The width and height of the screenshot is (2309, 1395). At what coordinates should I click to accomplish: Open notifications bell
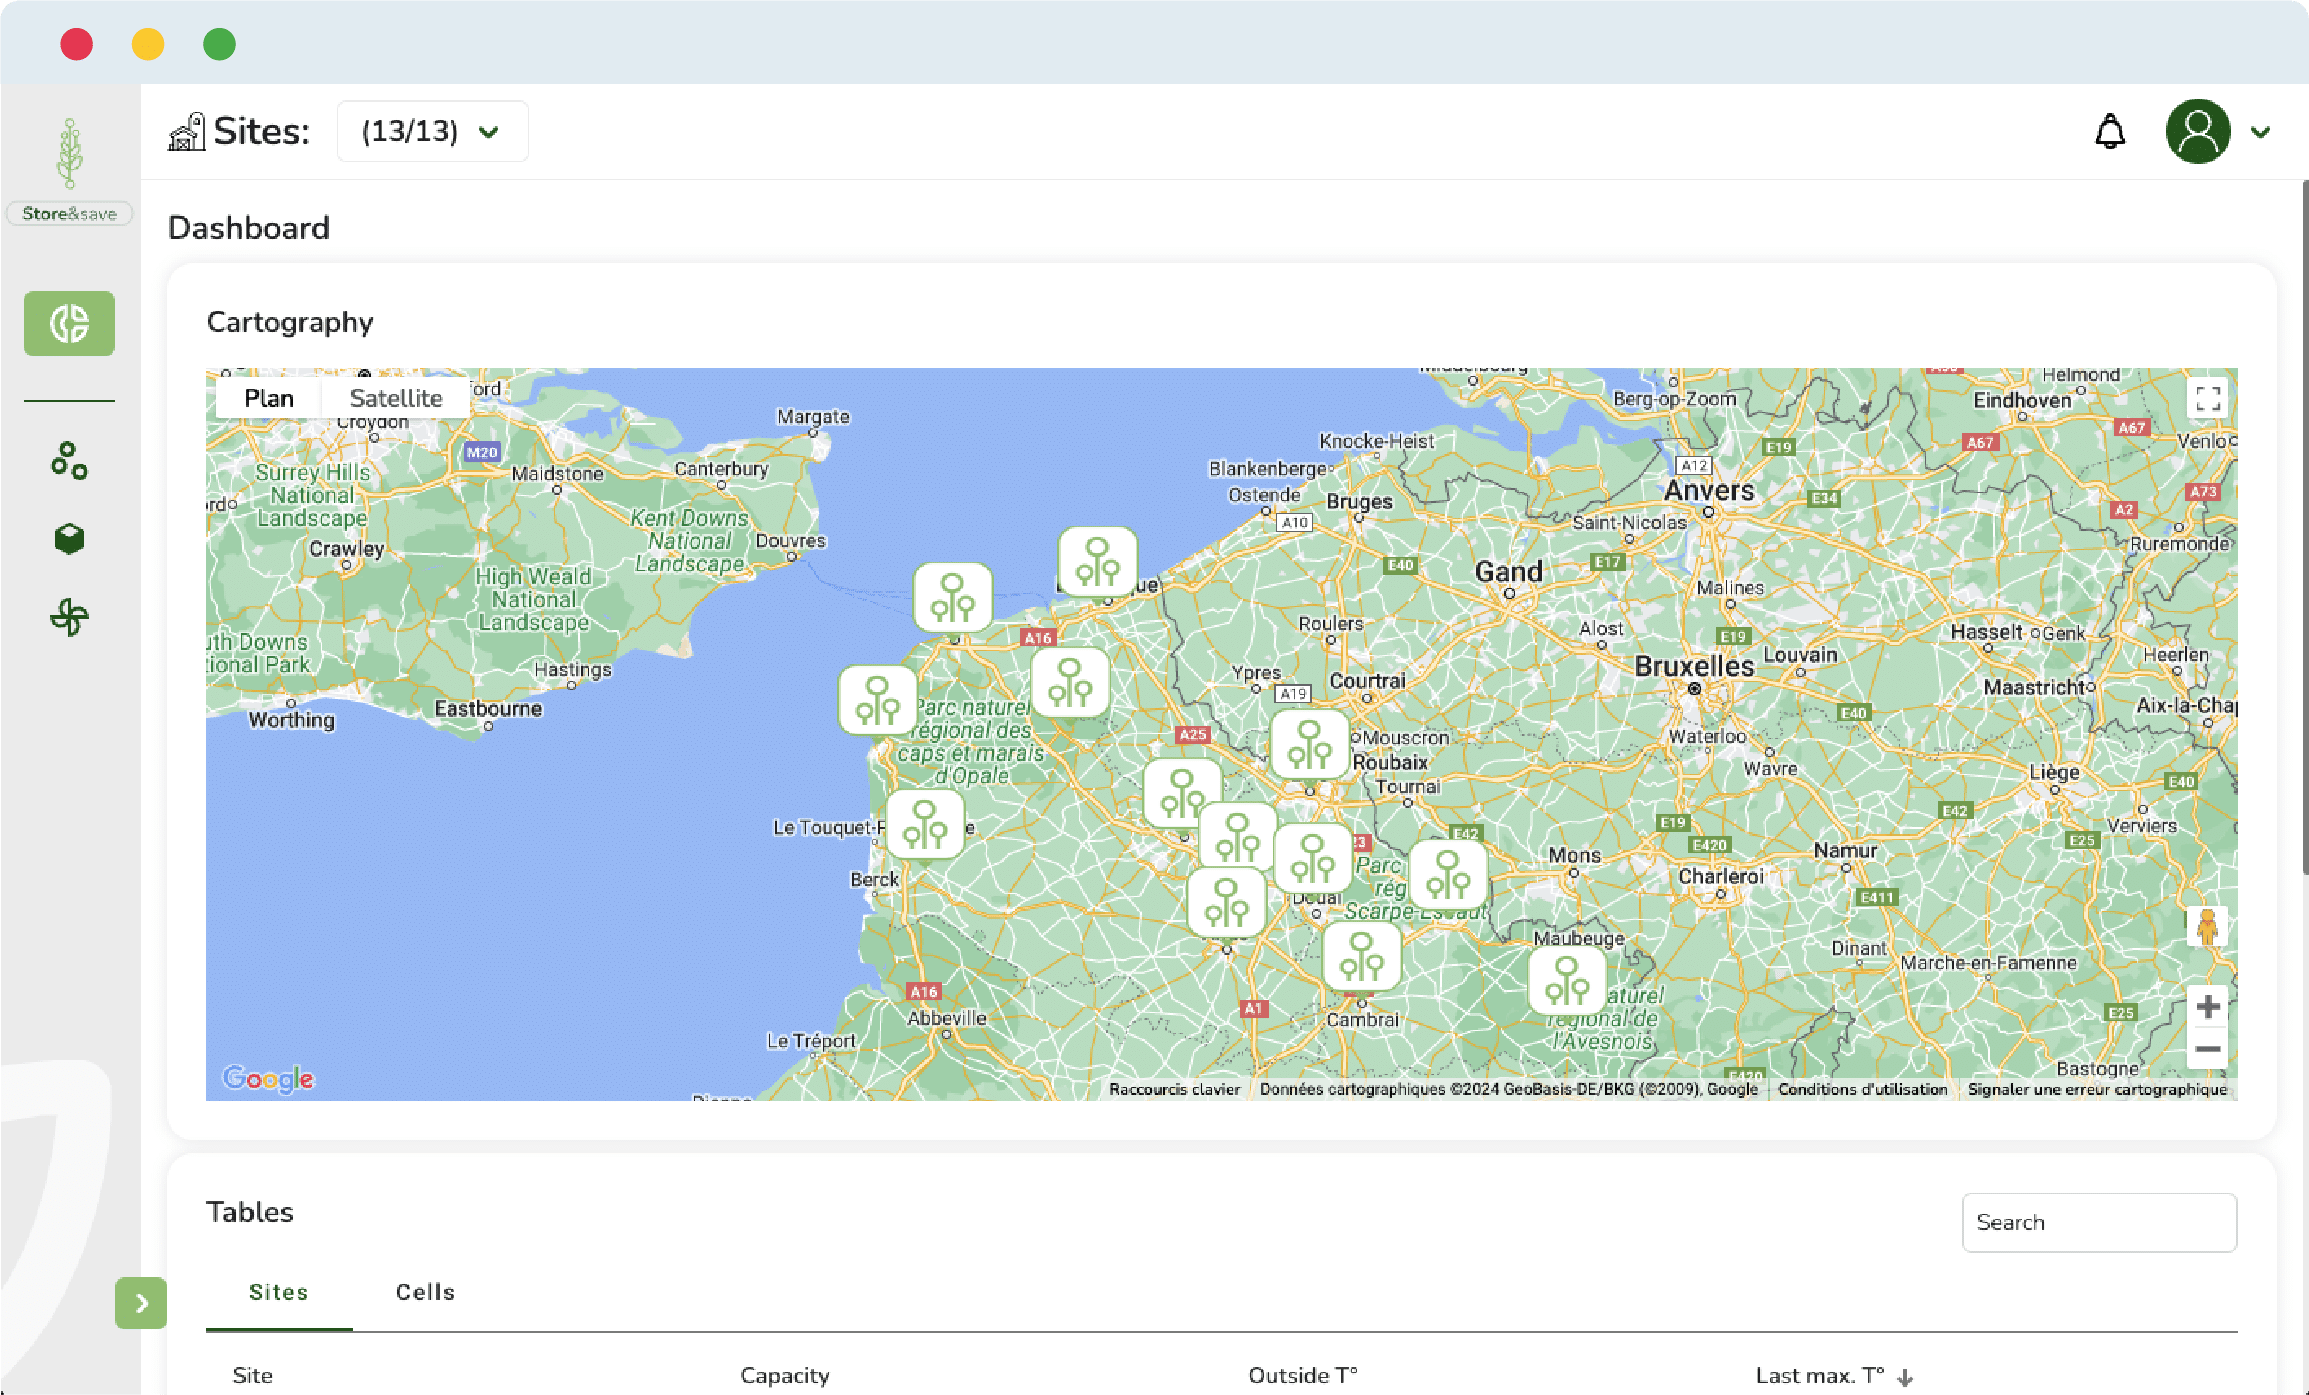[2110, 132]
